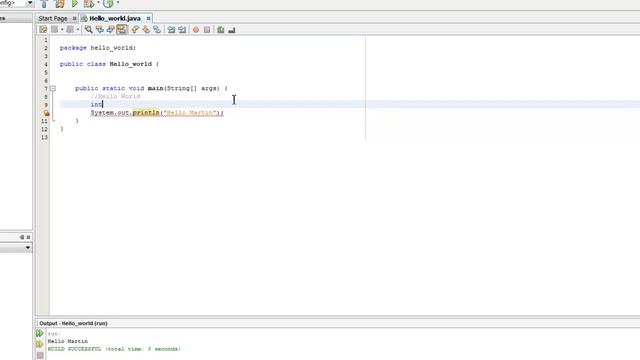Switch to the Start Page tab
The height and width of the screenshot is (360, 640).
pyautogui.click(x=53, y=18)
